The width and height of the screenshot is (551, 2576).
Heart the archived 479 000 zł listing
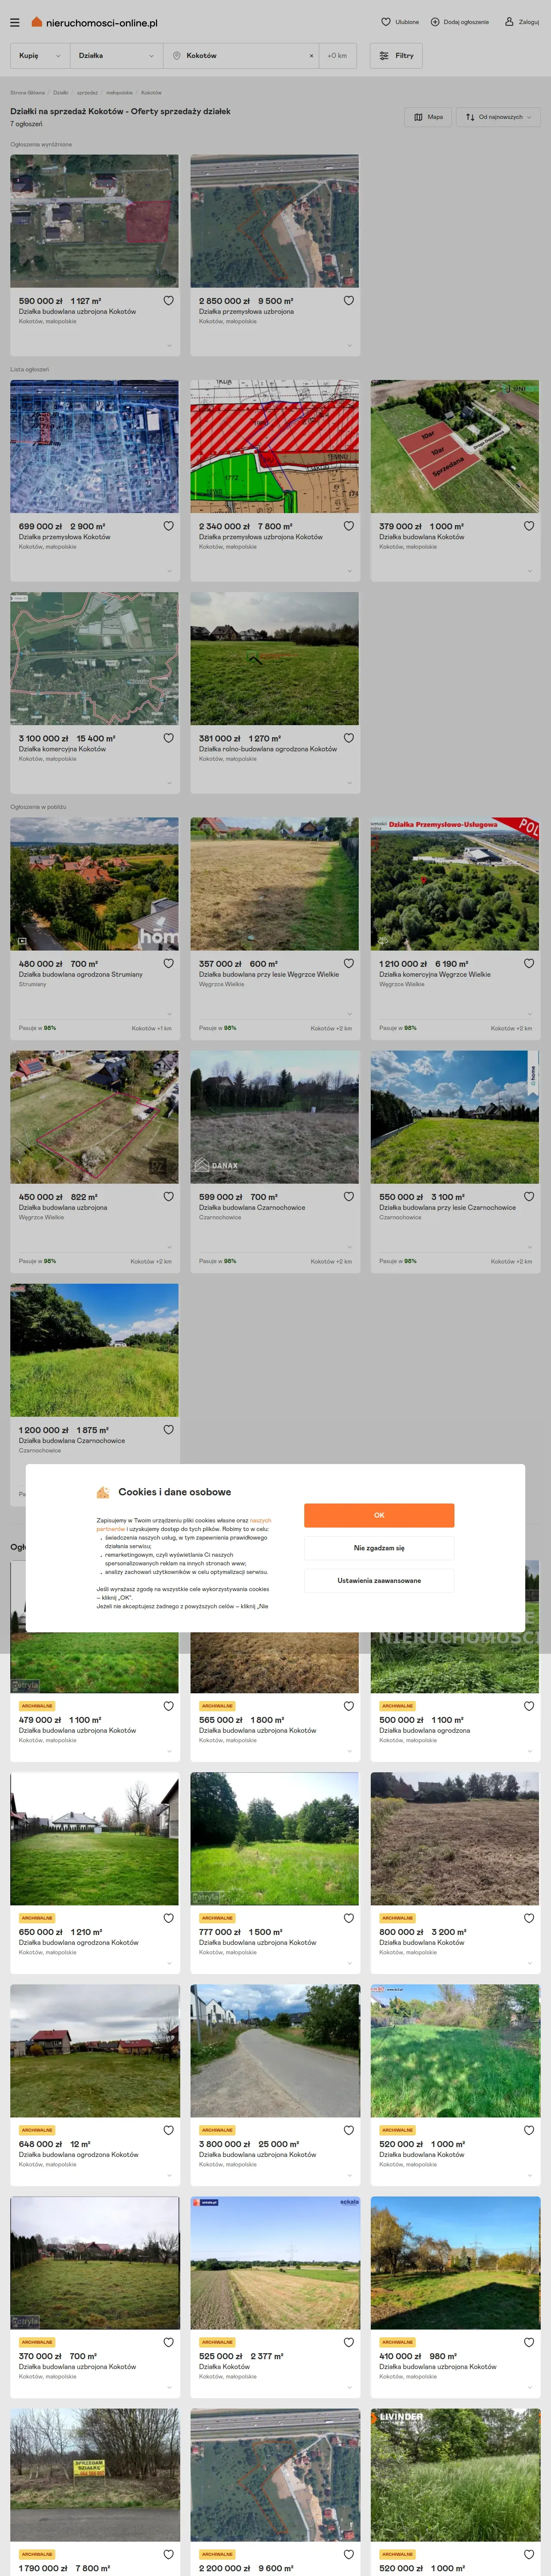coord(168,1707)
